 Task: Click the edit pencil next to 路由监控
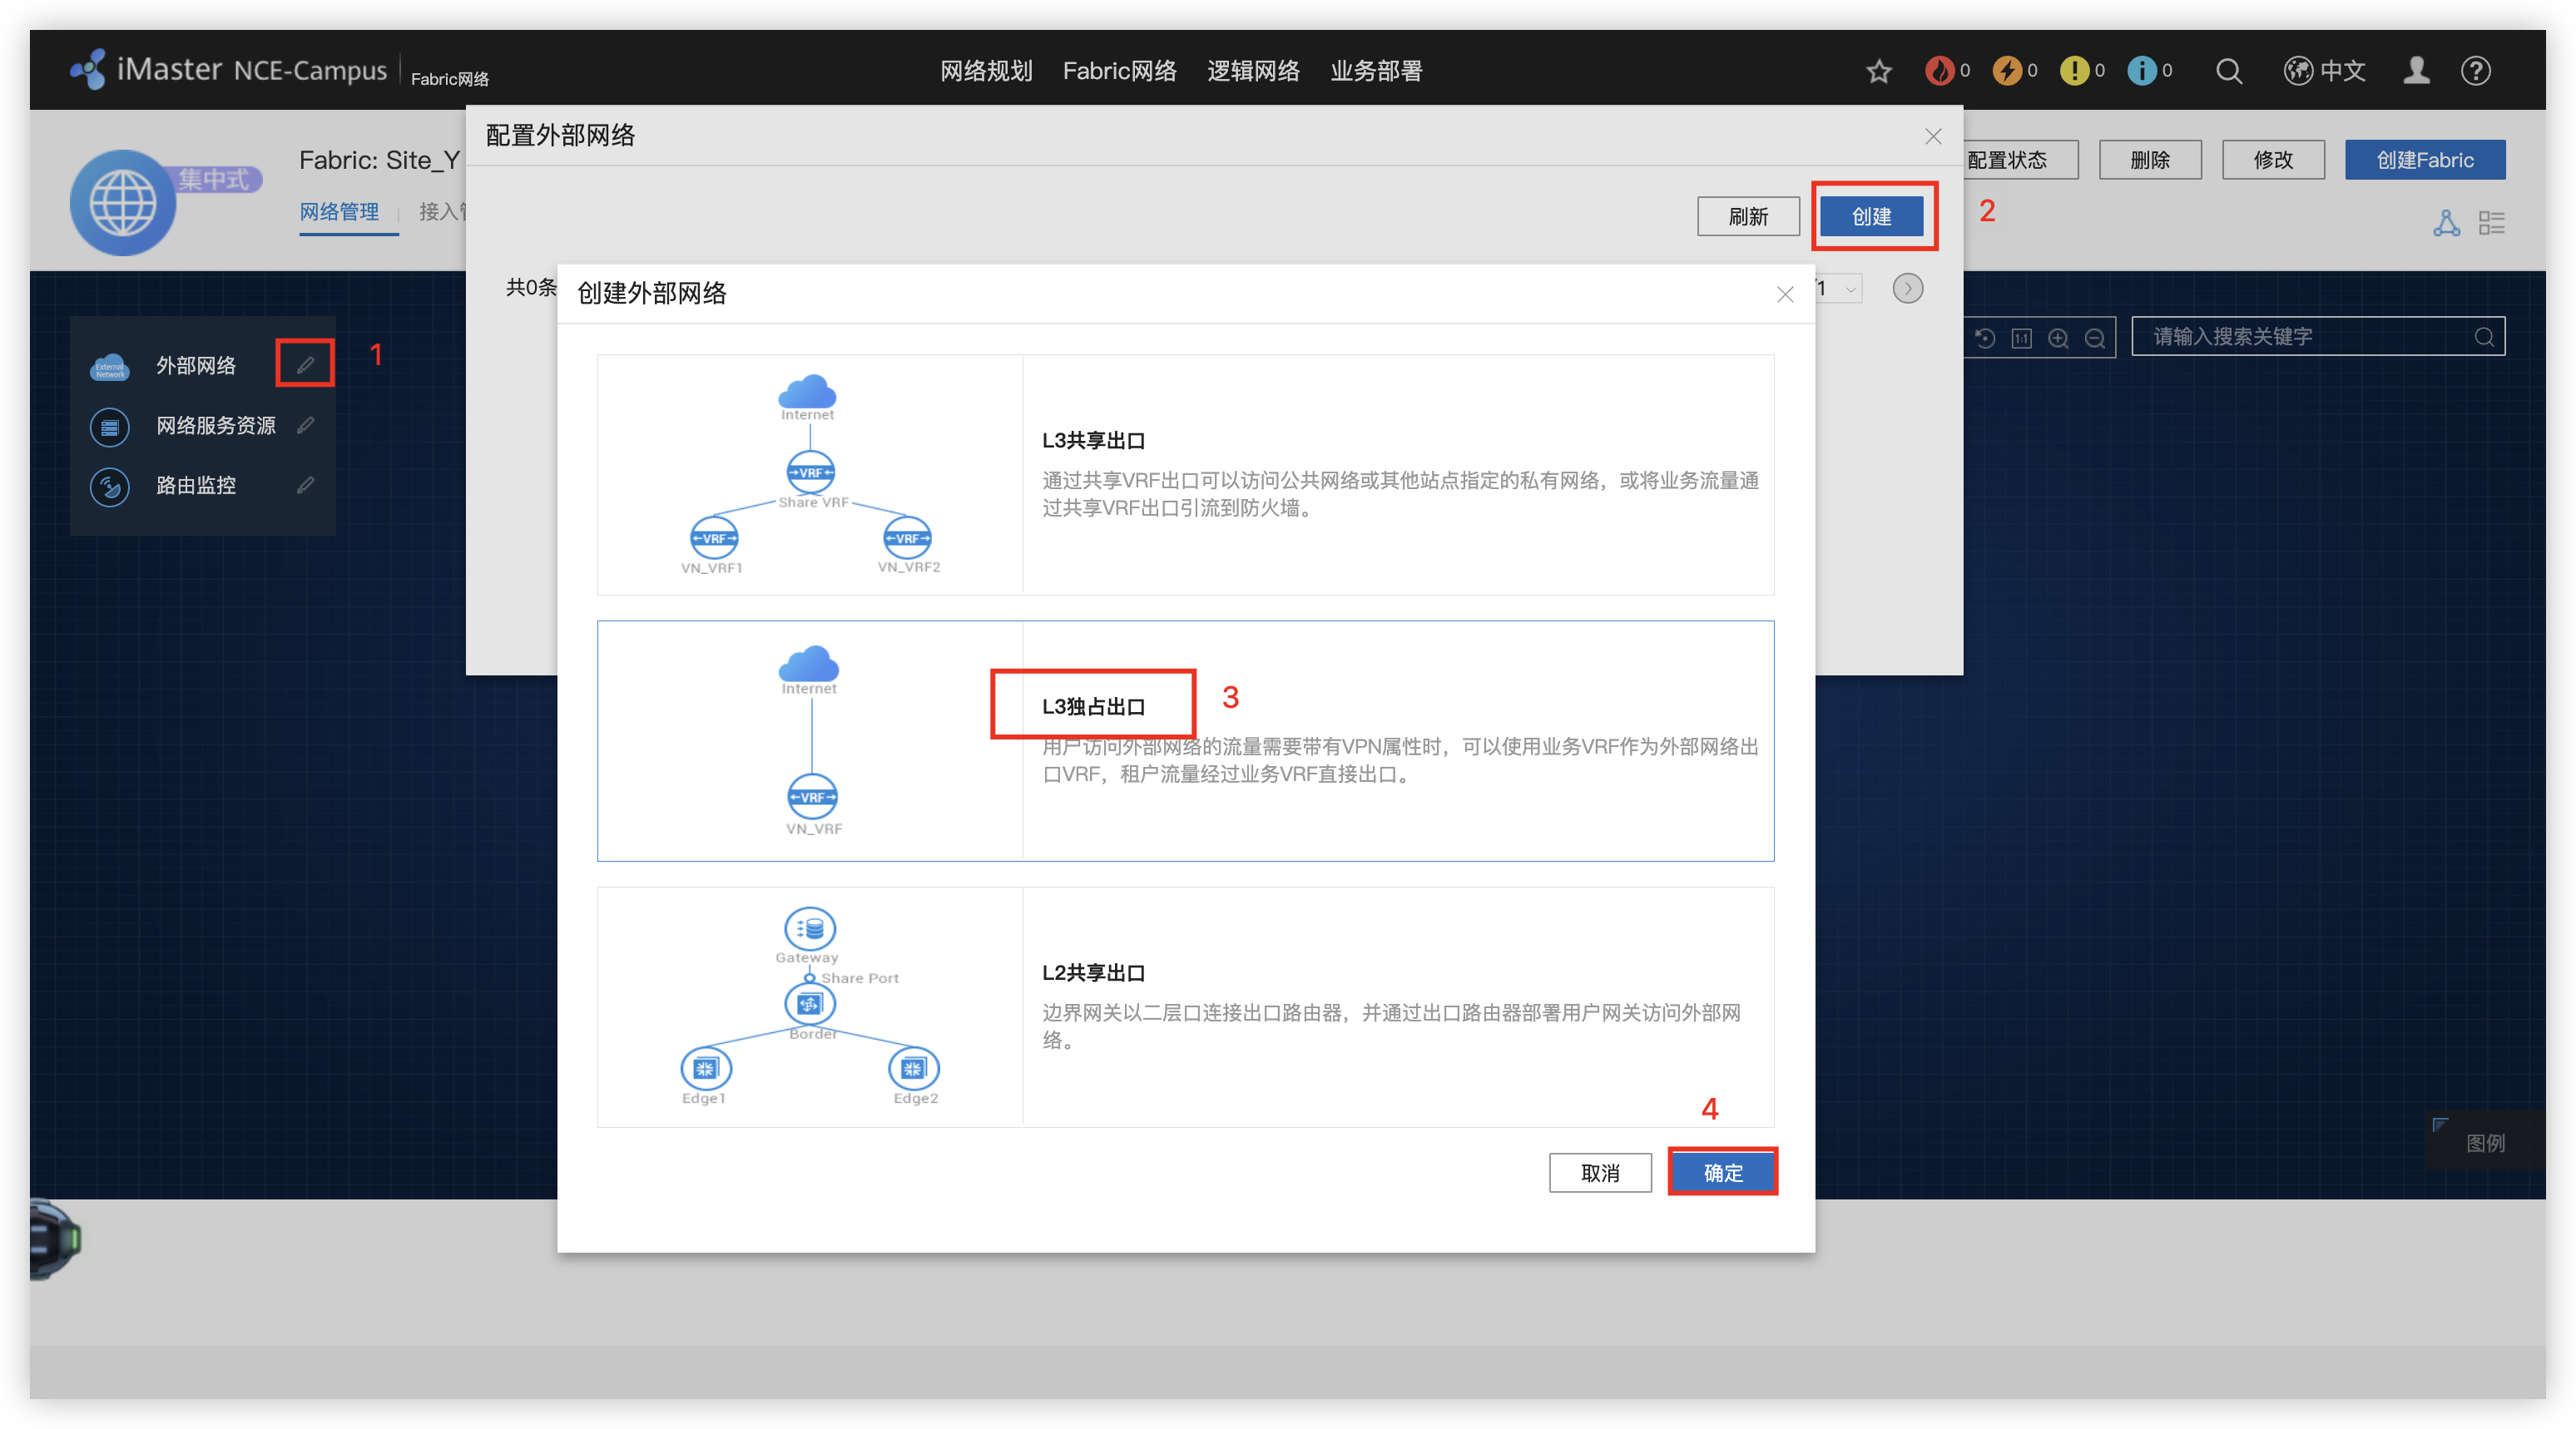tap(305, 485)
